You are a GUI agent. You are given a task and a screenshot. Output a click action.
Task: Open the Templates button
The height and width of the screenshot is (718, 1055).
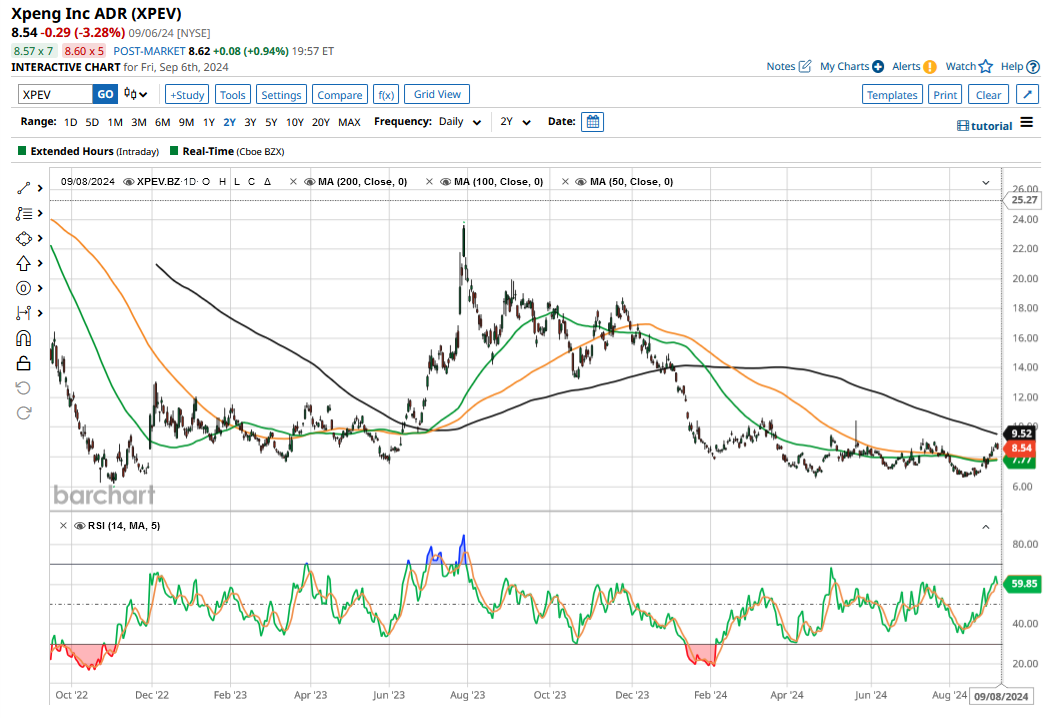coord(891,94)
